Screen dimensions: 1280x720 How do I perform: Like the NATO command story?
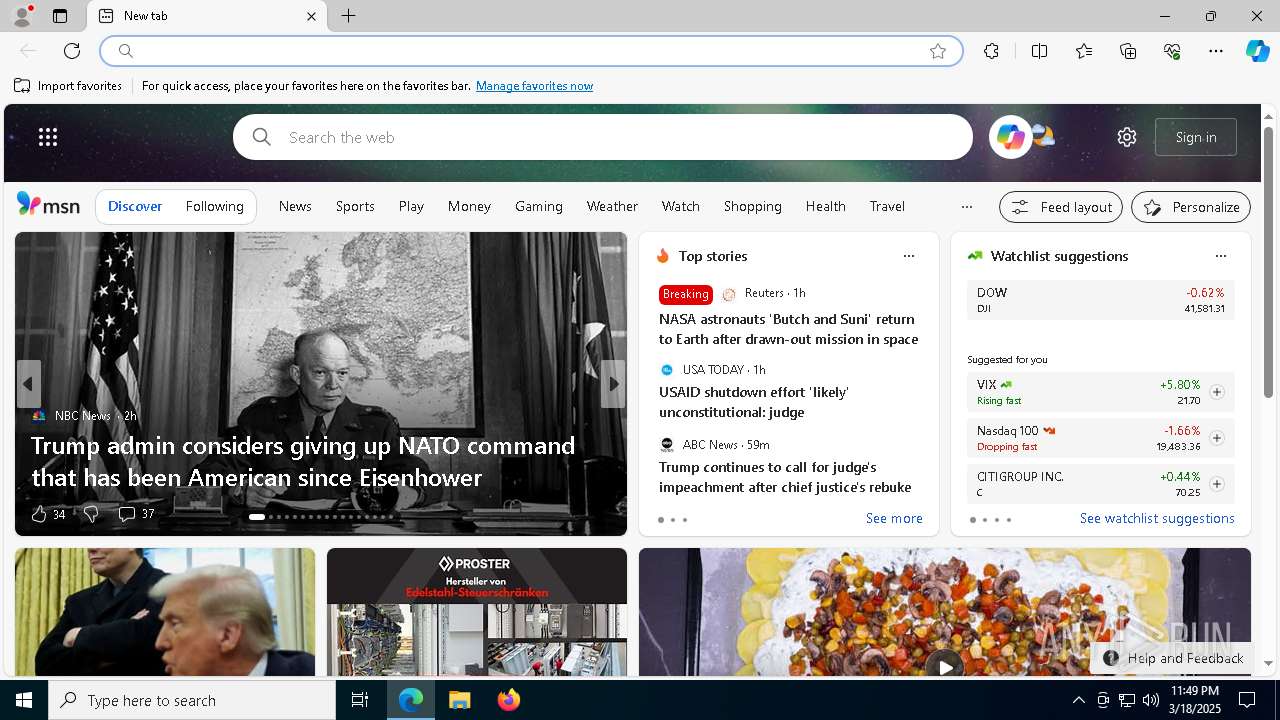point(39,514)
